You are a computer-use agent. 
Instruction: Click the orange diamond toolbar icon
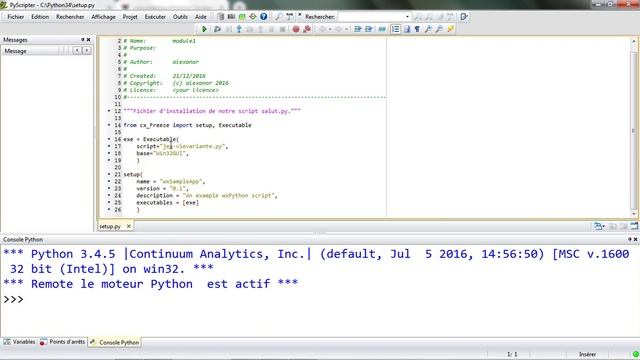point(253,17)
